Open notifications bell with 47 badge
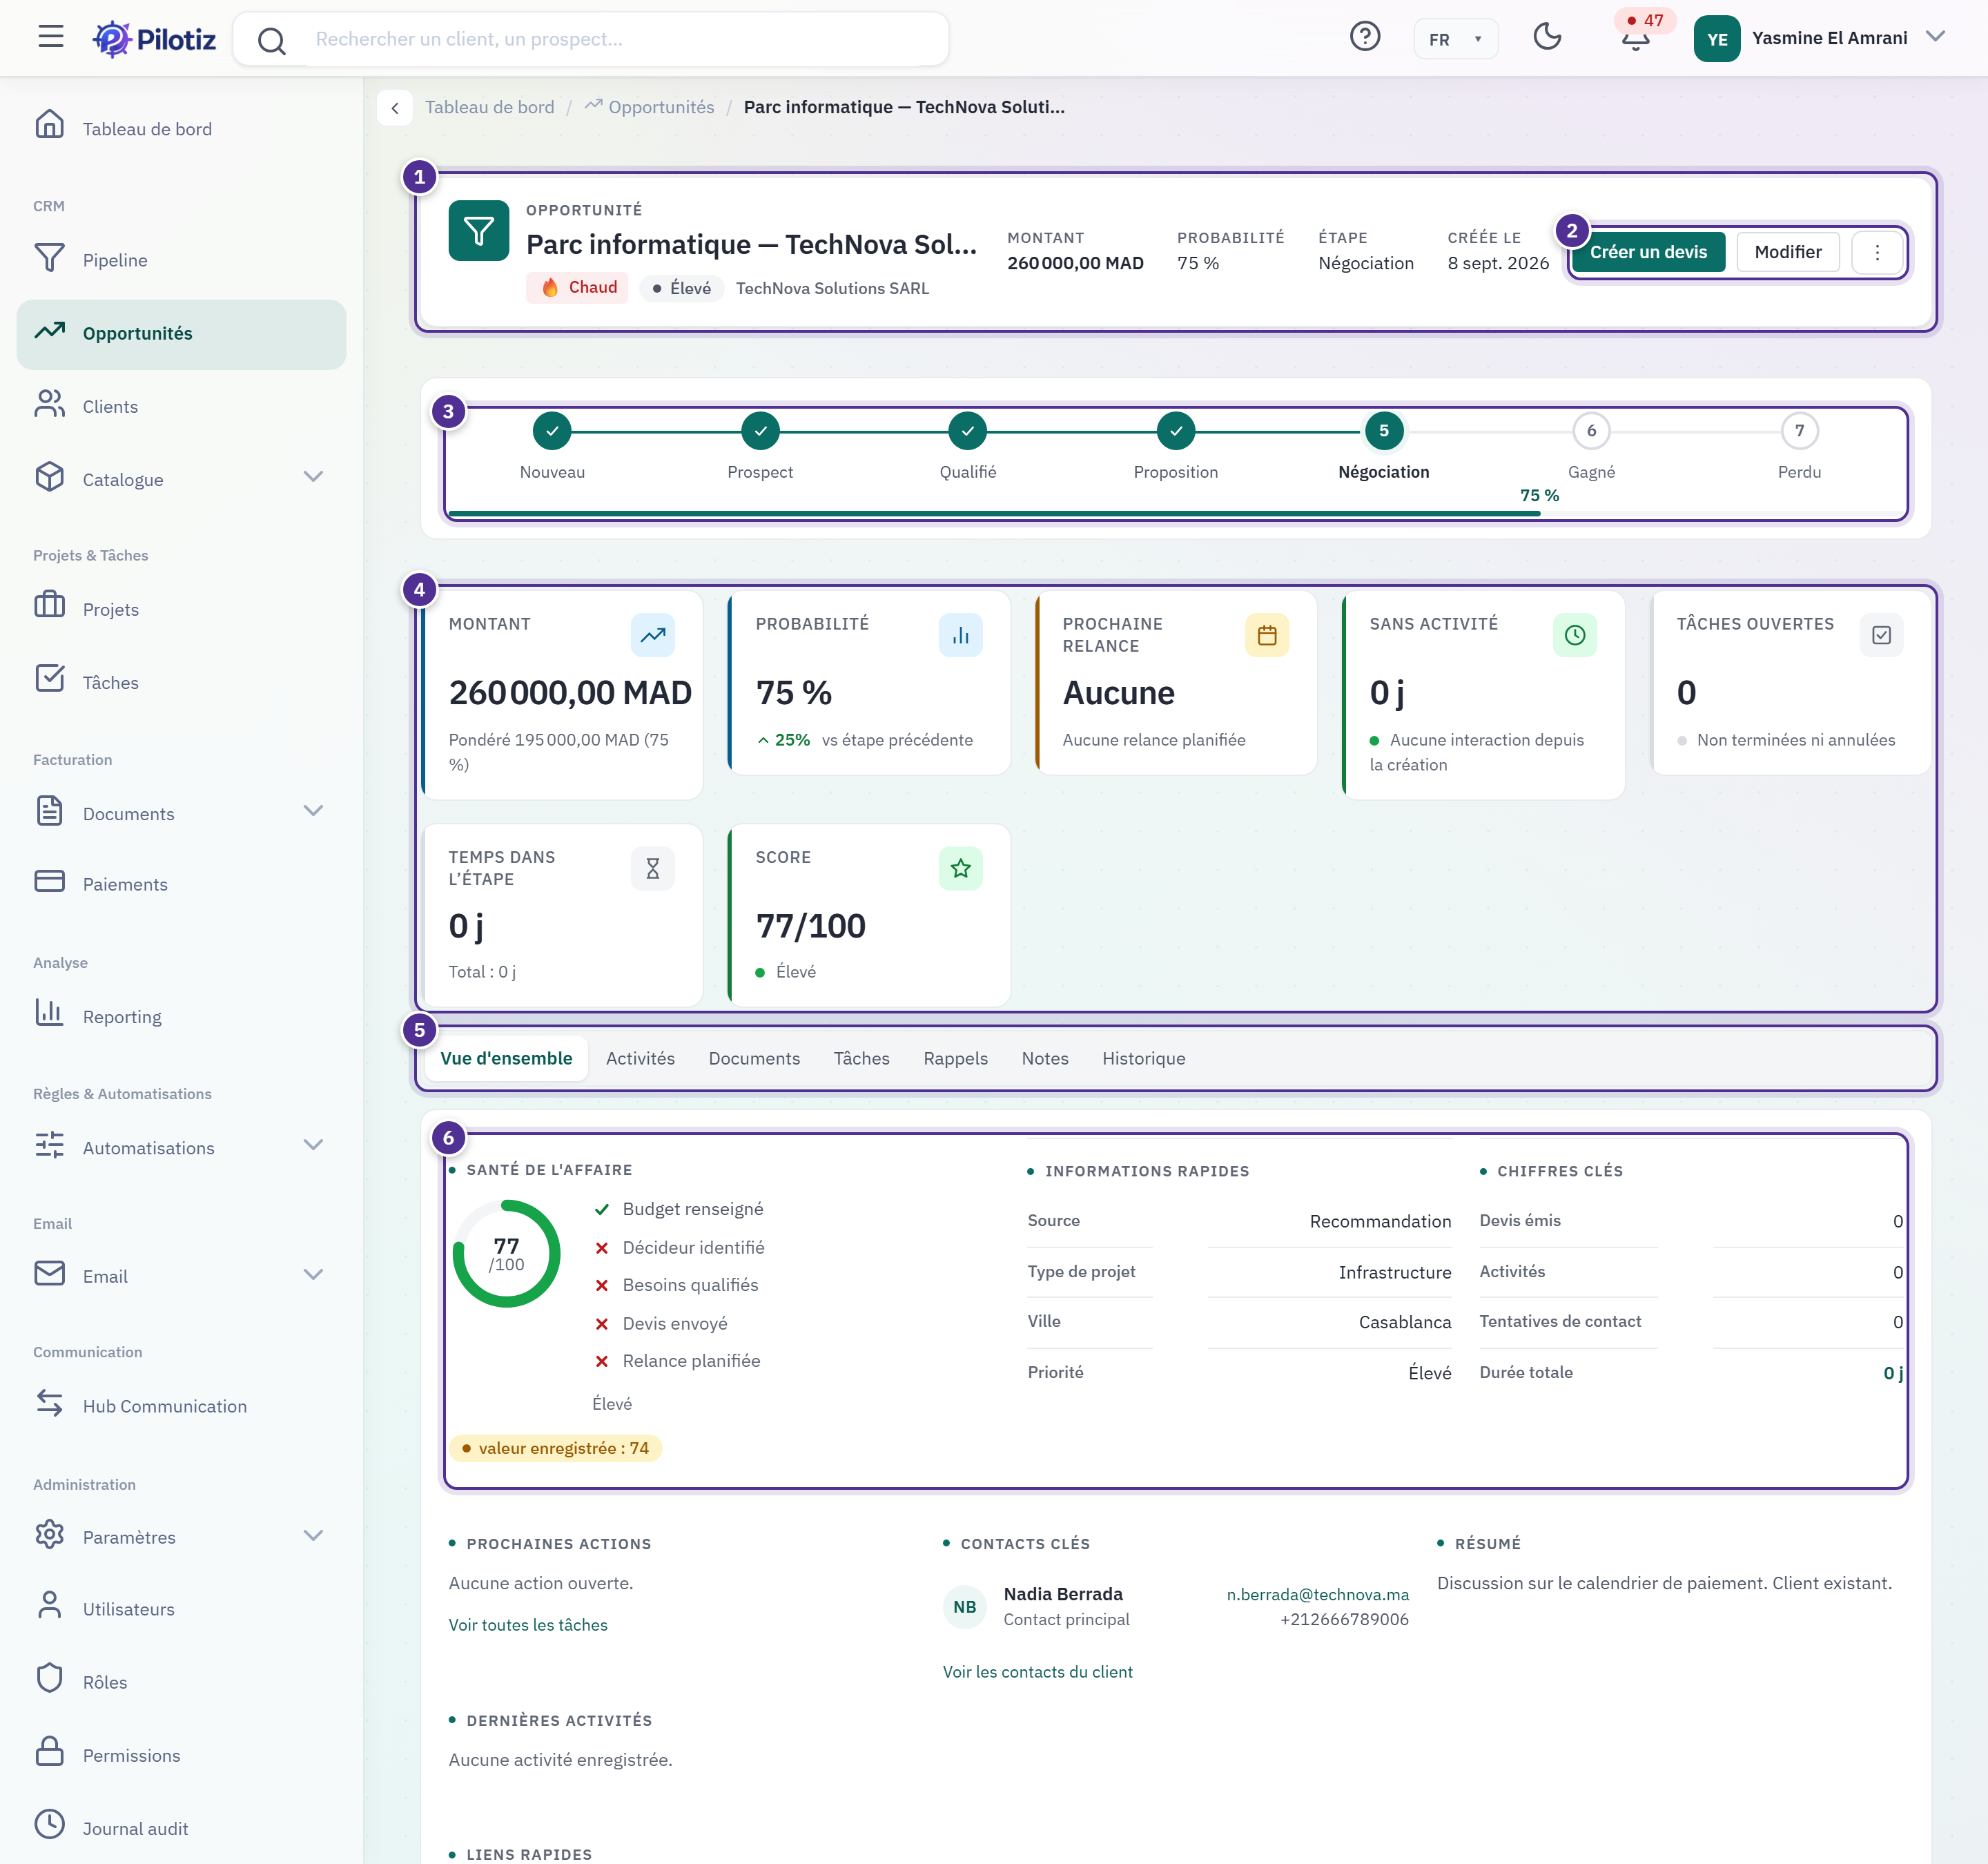Image resolution: width=1988 pixels, height=1864 pixels. [1636, 38]
